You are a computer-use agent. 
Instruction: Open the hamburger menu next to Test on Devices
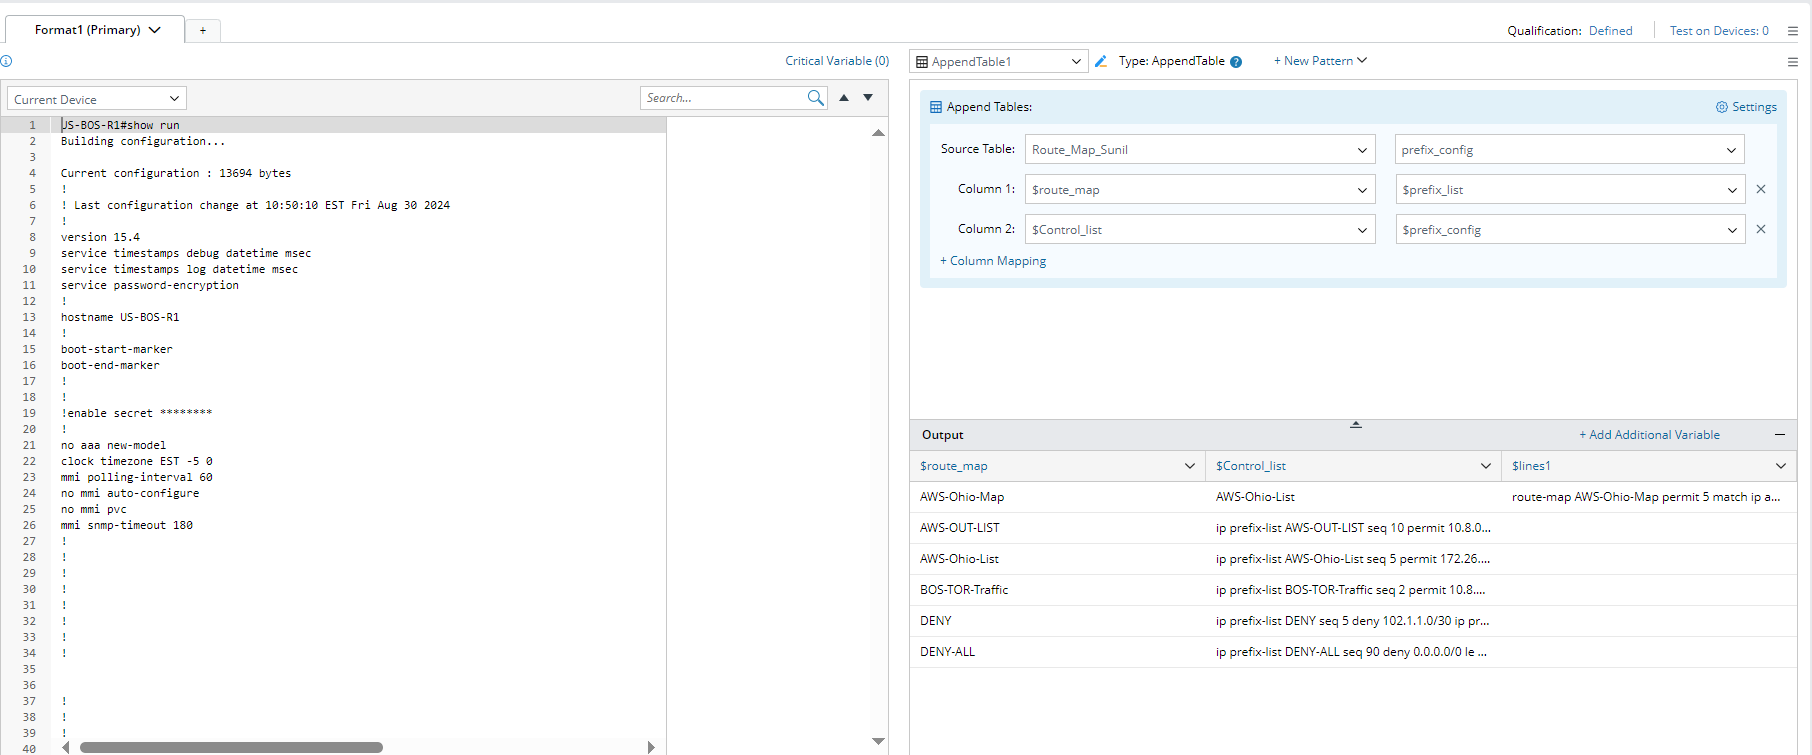pyautogui.click(x=1793, y=31)
